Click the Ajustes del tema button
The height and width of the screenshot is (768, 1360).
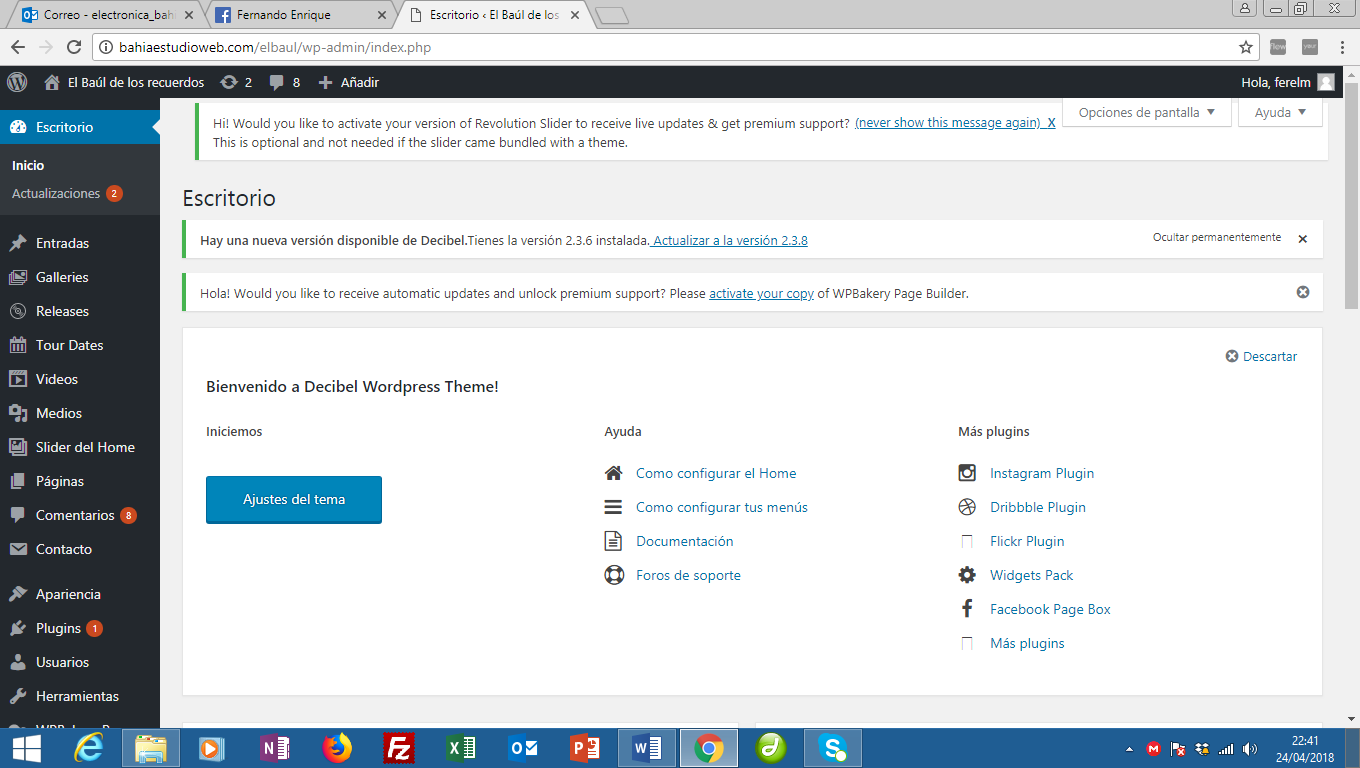click(x=294, y=499)
